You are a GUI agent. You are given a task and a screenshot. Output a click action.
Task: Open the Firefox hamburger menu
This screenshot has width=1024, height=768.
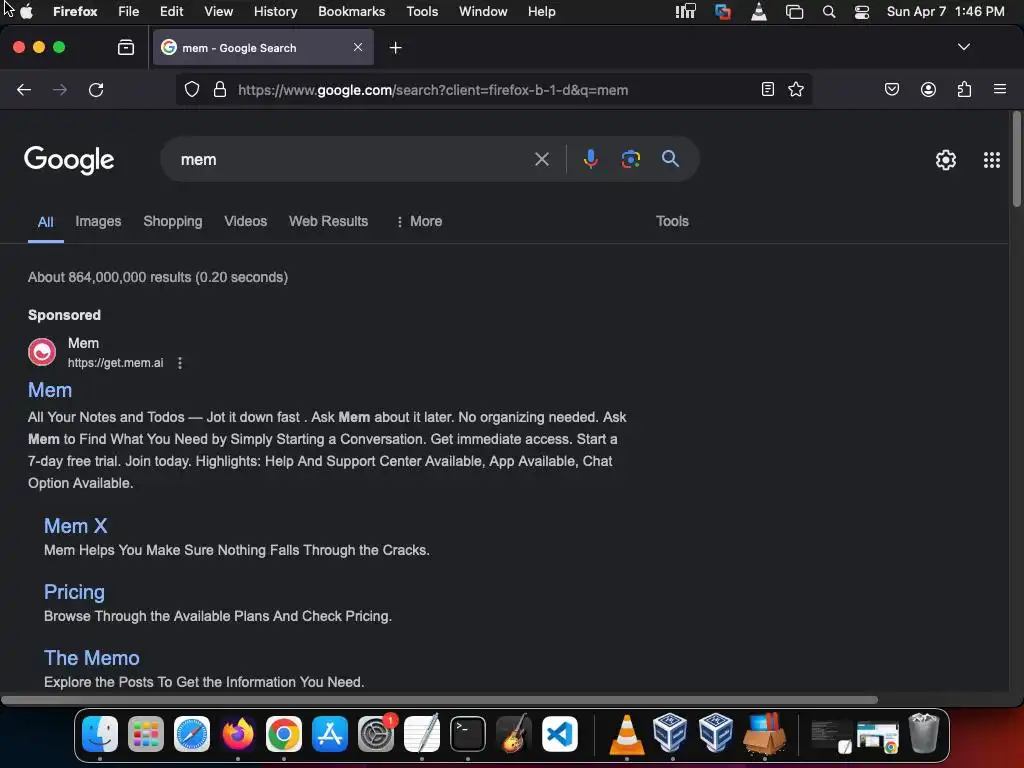1000,89
